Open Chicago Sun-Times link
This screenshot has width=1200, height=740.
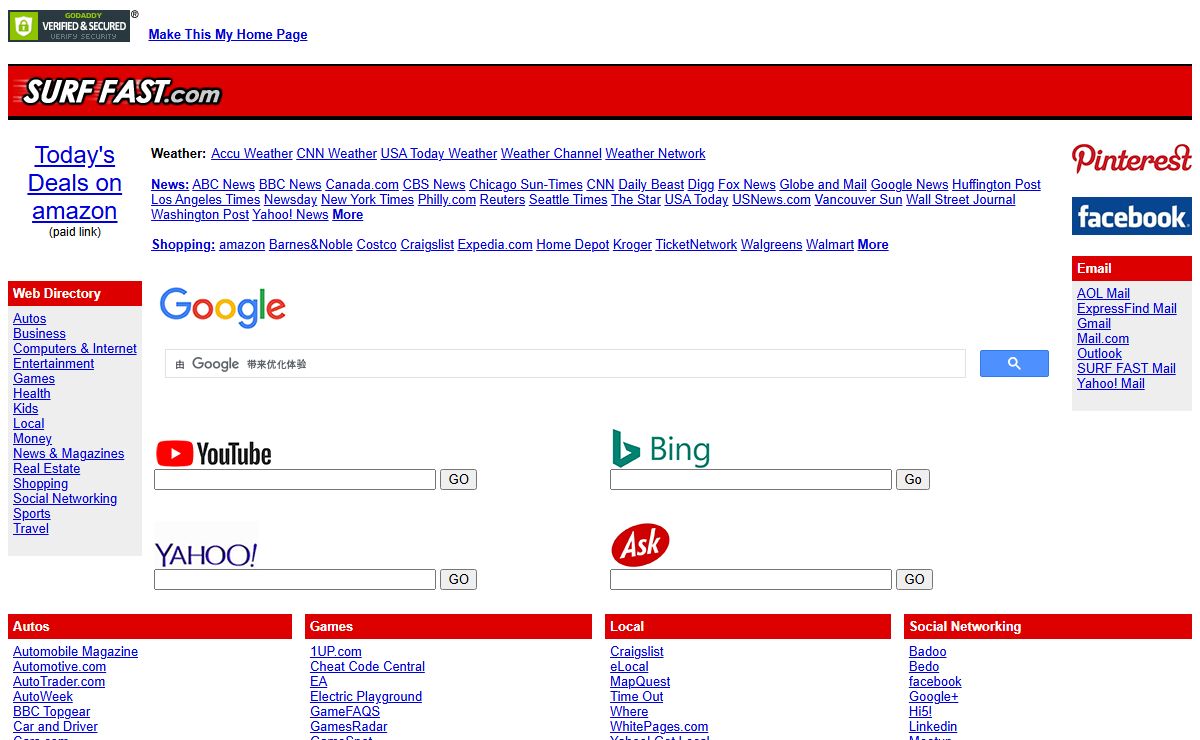[526, 185]
